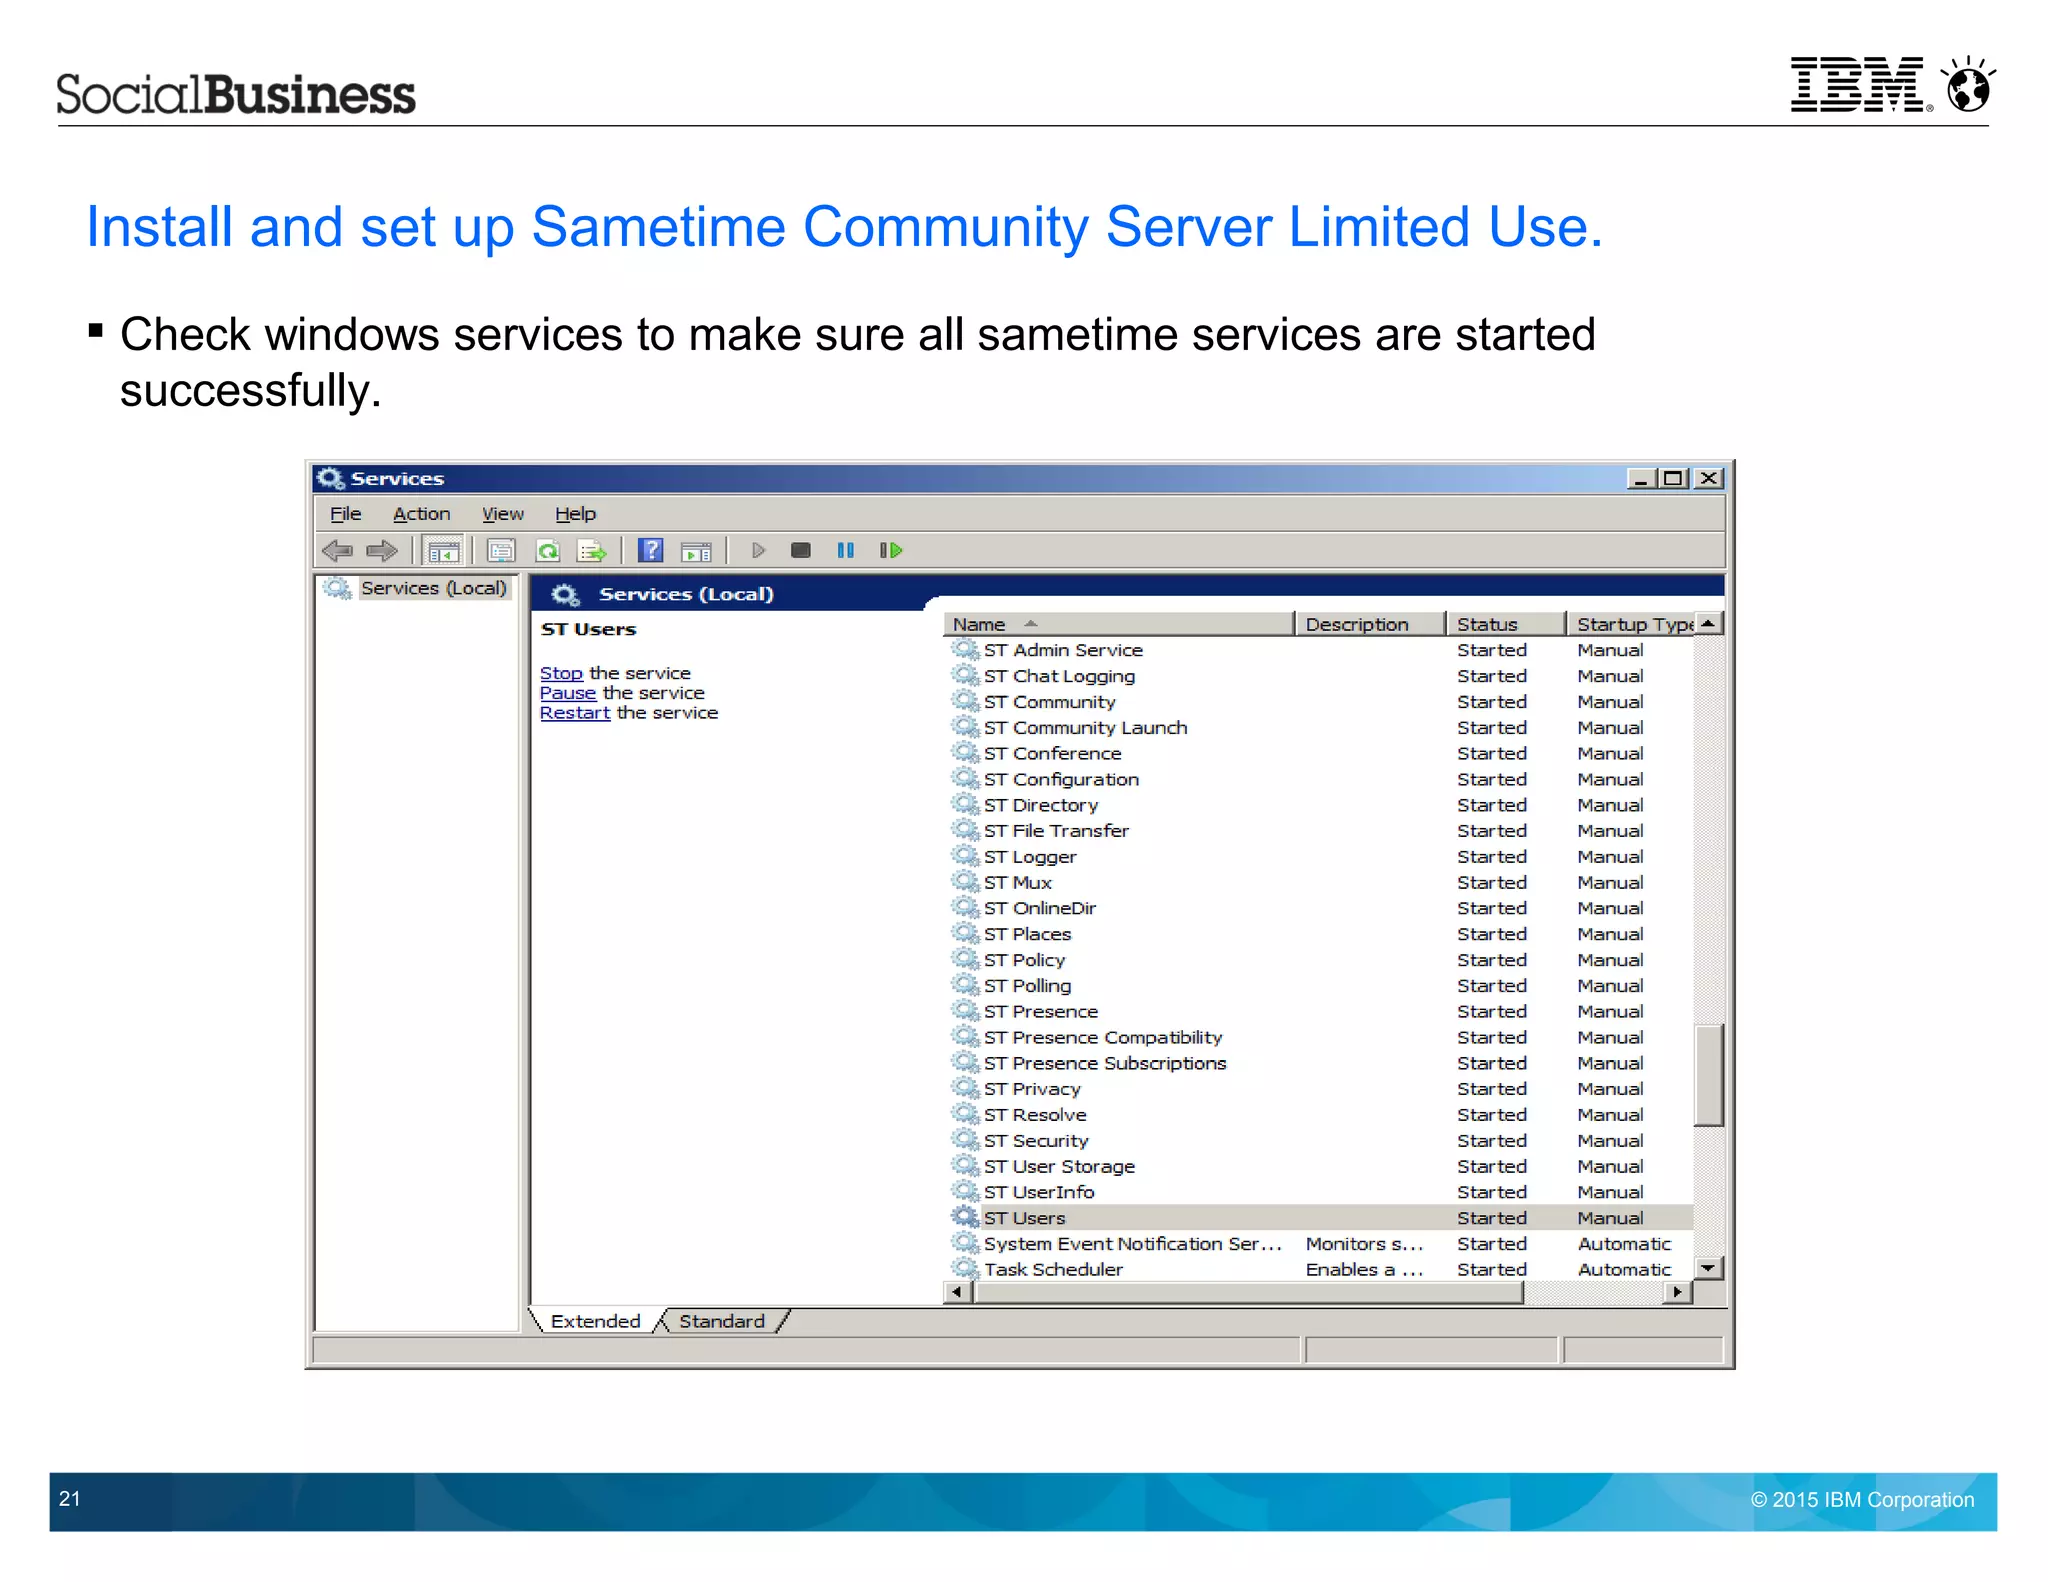This screenshot has height=1582, width=2048.
Task: Click the Pause Service icon
Action: [x=846, y=550]
